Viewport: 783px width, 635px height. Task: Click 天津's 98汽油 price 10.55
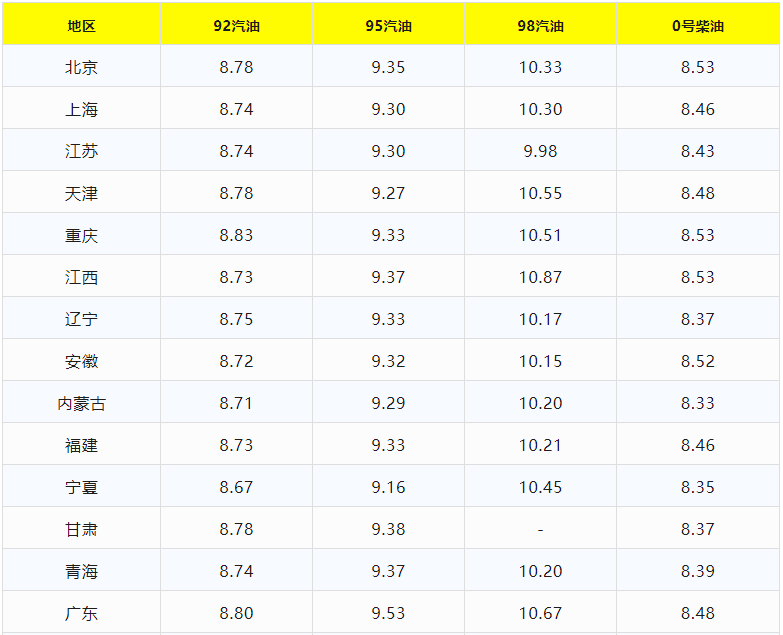540,193
